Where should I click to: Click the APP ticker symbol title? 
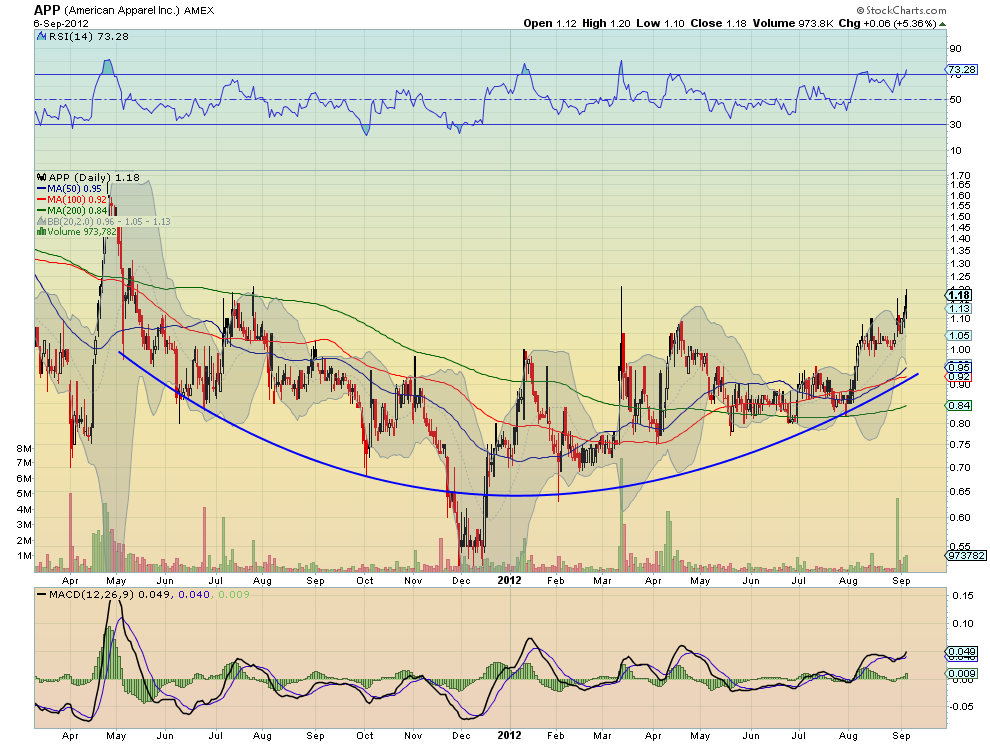(x=47, y=9)
